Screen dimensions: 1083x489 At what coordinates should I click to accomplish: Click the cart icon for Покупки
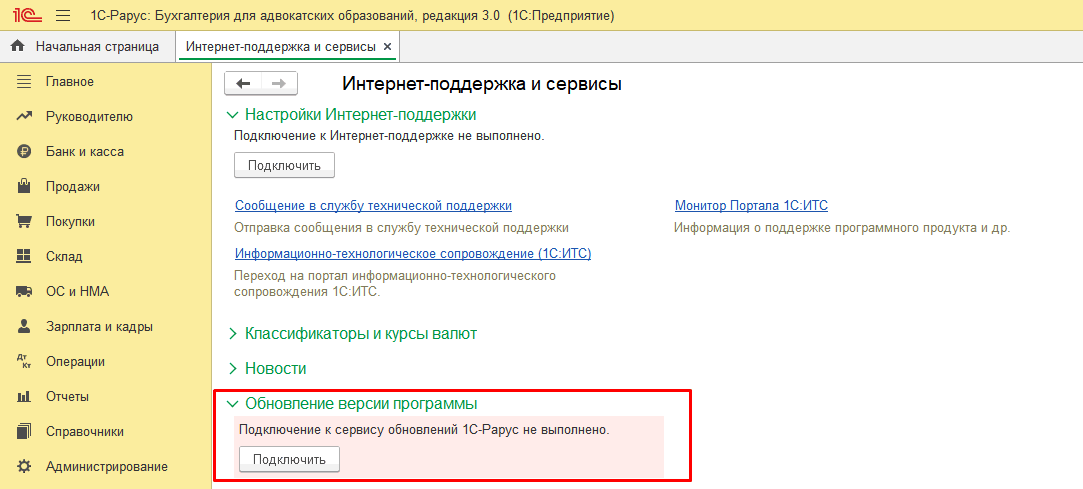pyautogui.click(x=25, y=222)
